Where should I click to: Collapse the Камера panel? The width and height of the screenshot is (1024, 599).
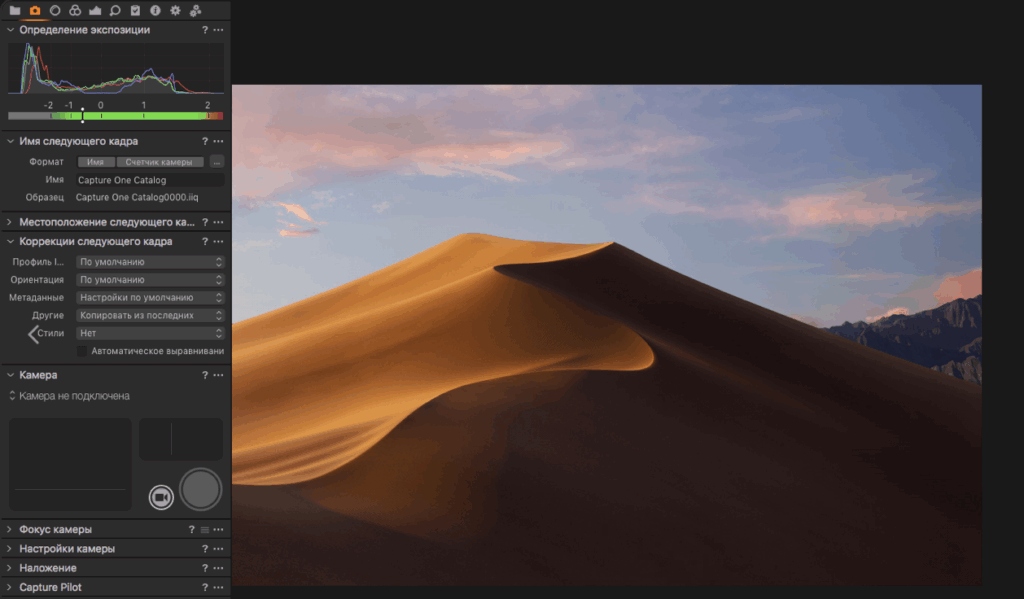(10, 375)
